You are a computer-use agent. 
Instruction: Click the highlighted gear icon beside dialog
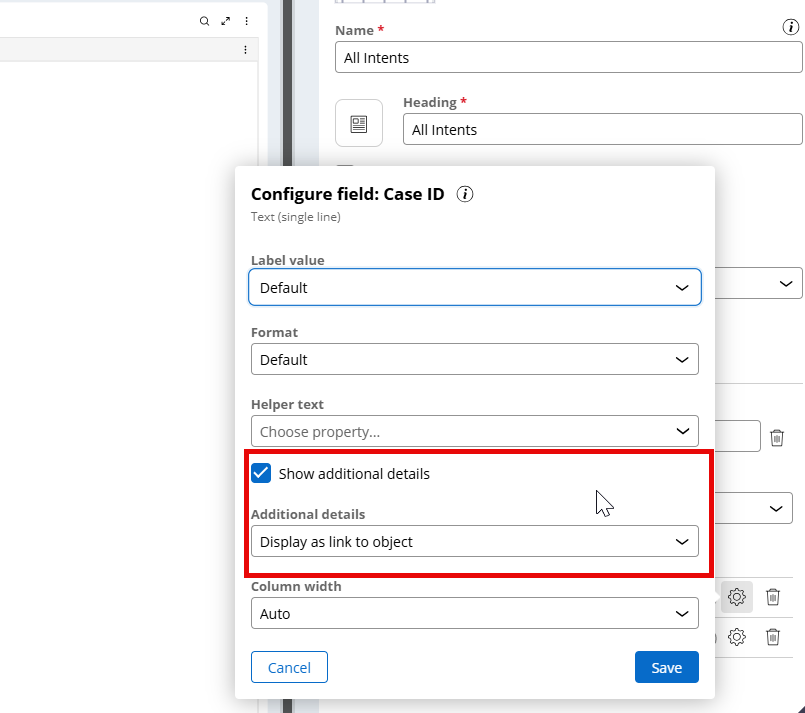737,597
